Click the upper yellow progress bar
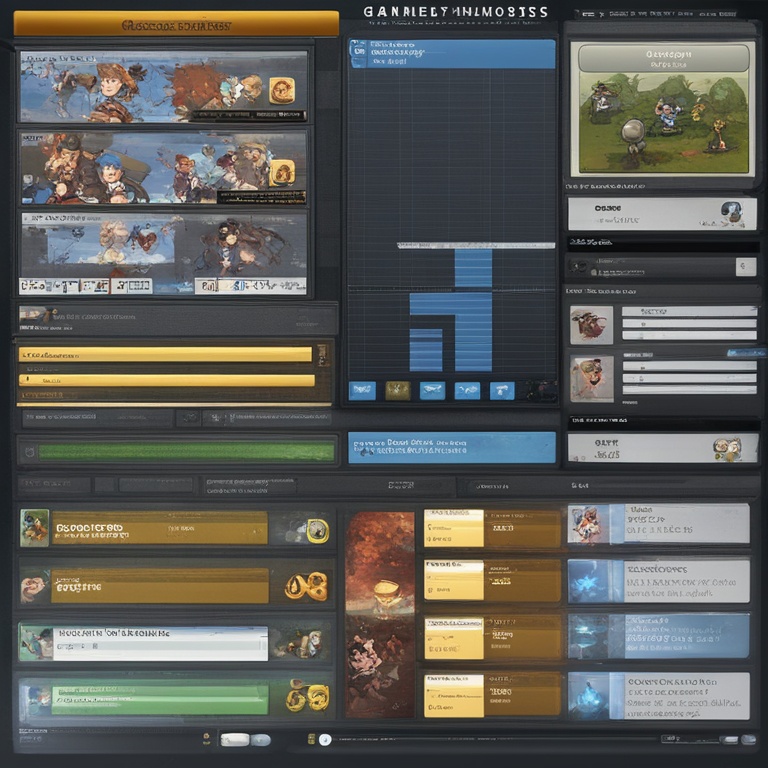Viewport: 768px width, 768px height. [x=165, y=354]
